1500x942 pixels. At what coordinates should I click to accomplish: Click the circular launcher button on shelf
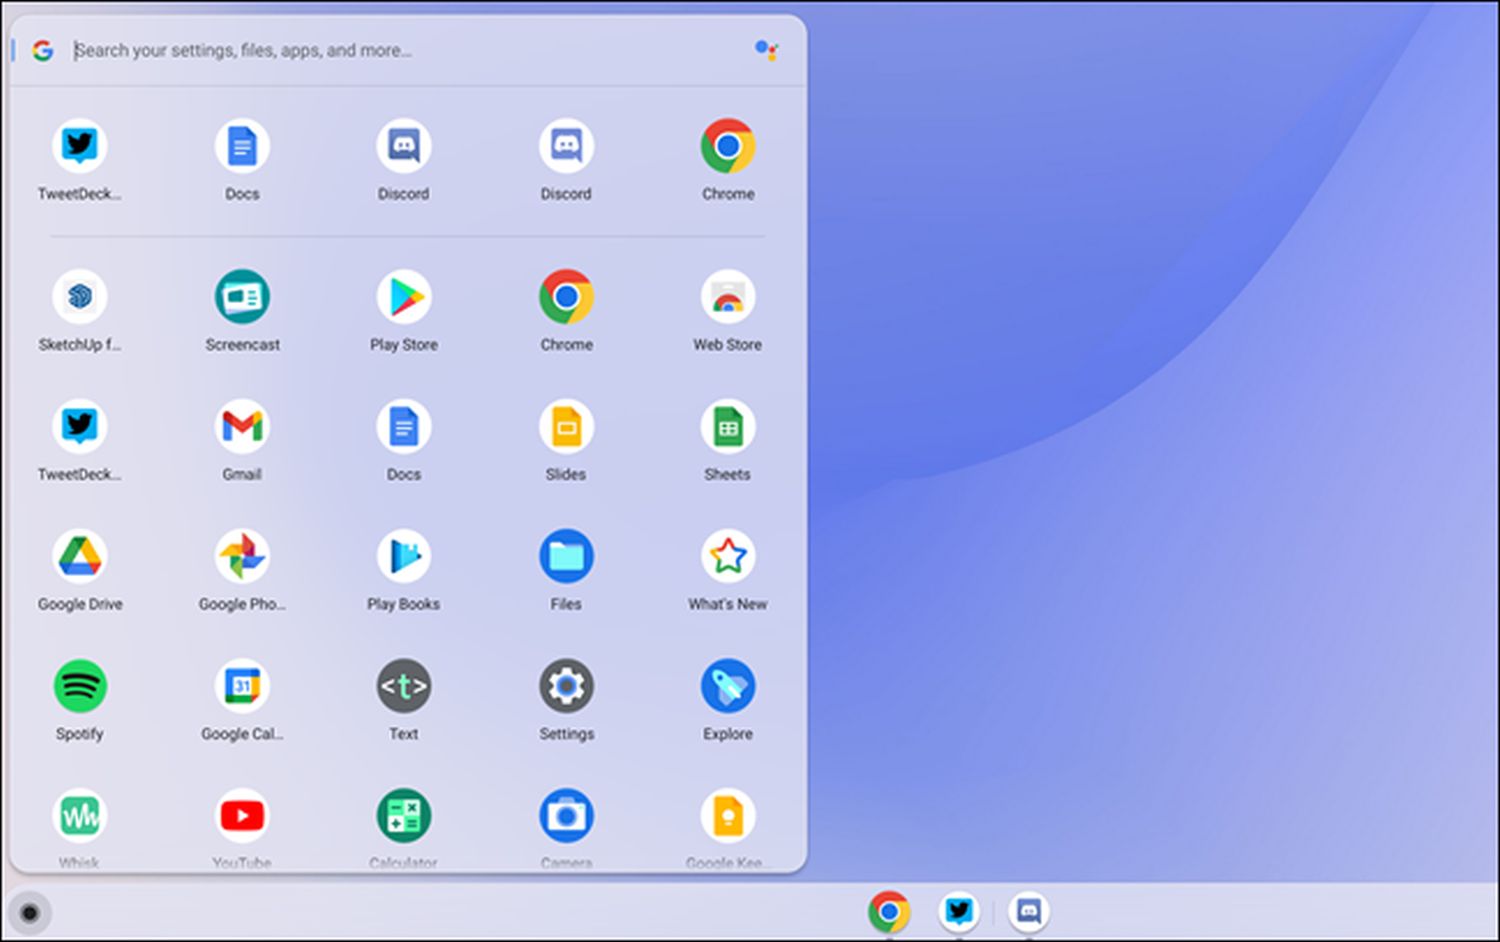(x=30, y=912)
